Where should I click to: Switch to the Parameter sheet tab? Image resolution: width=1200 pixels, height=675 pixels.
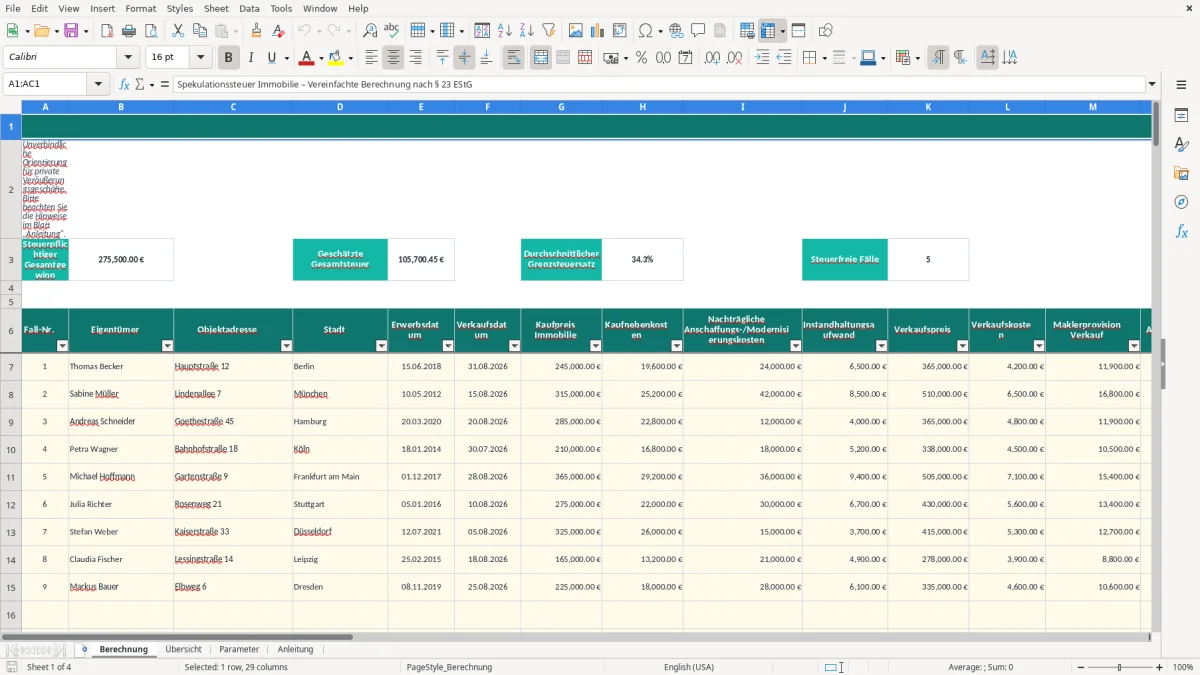point(239,649)
